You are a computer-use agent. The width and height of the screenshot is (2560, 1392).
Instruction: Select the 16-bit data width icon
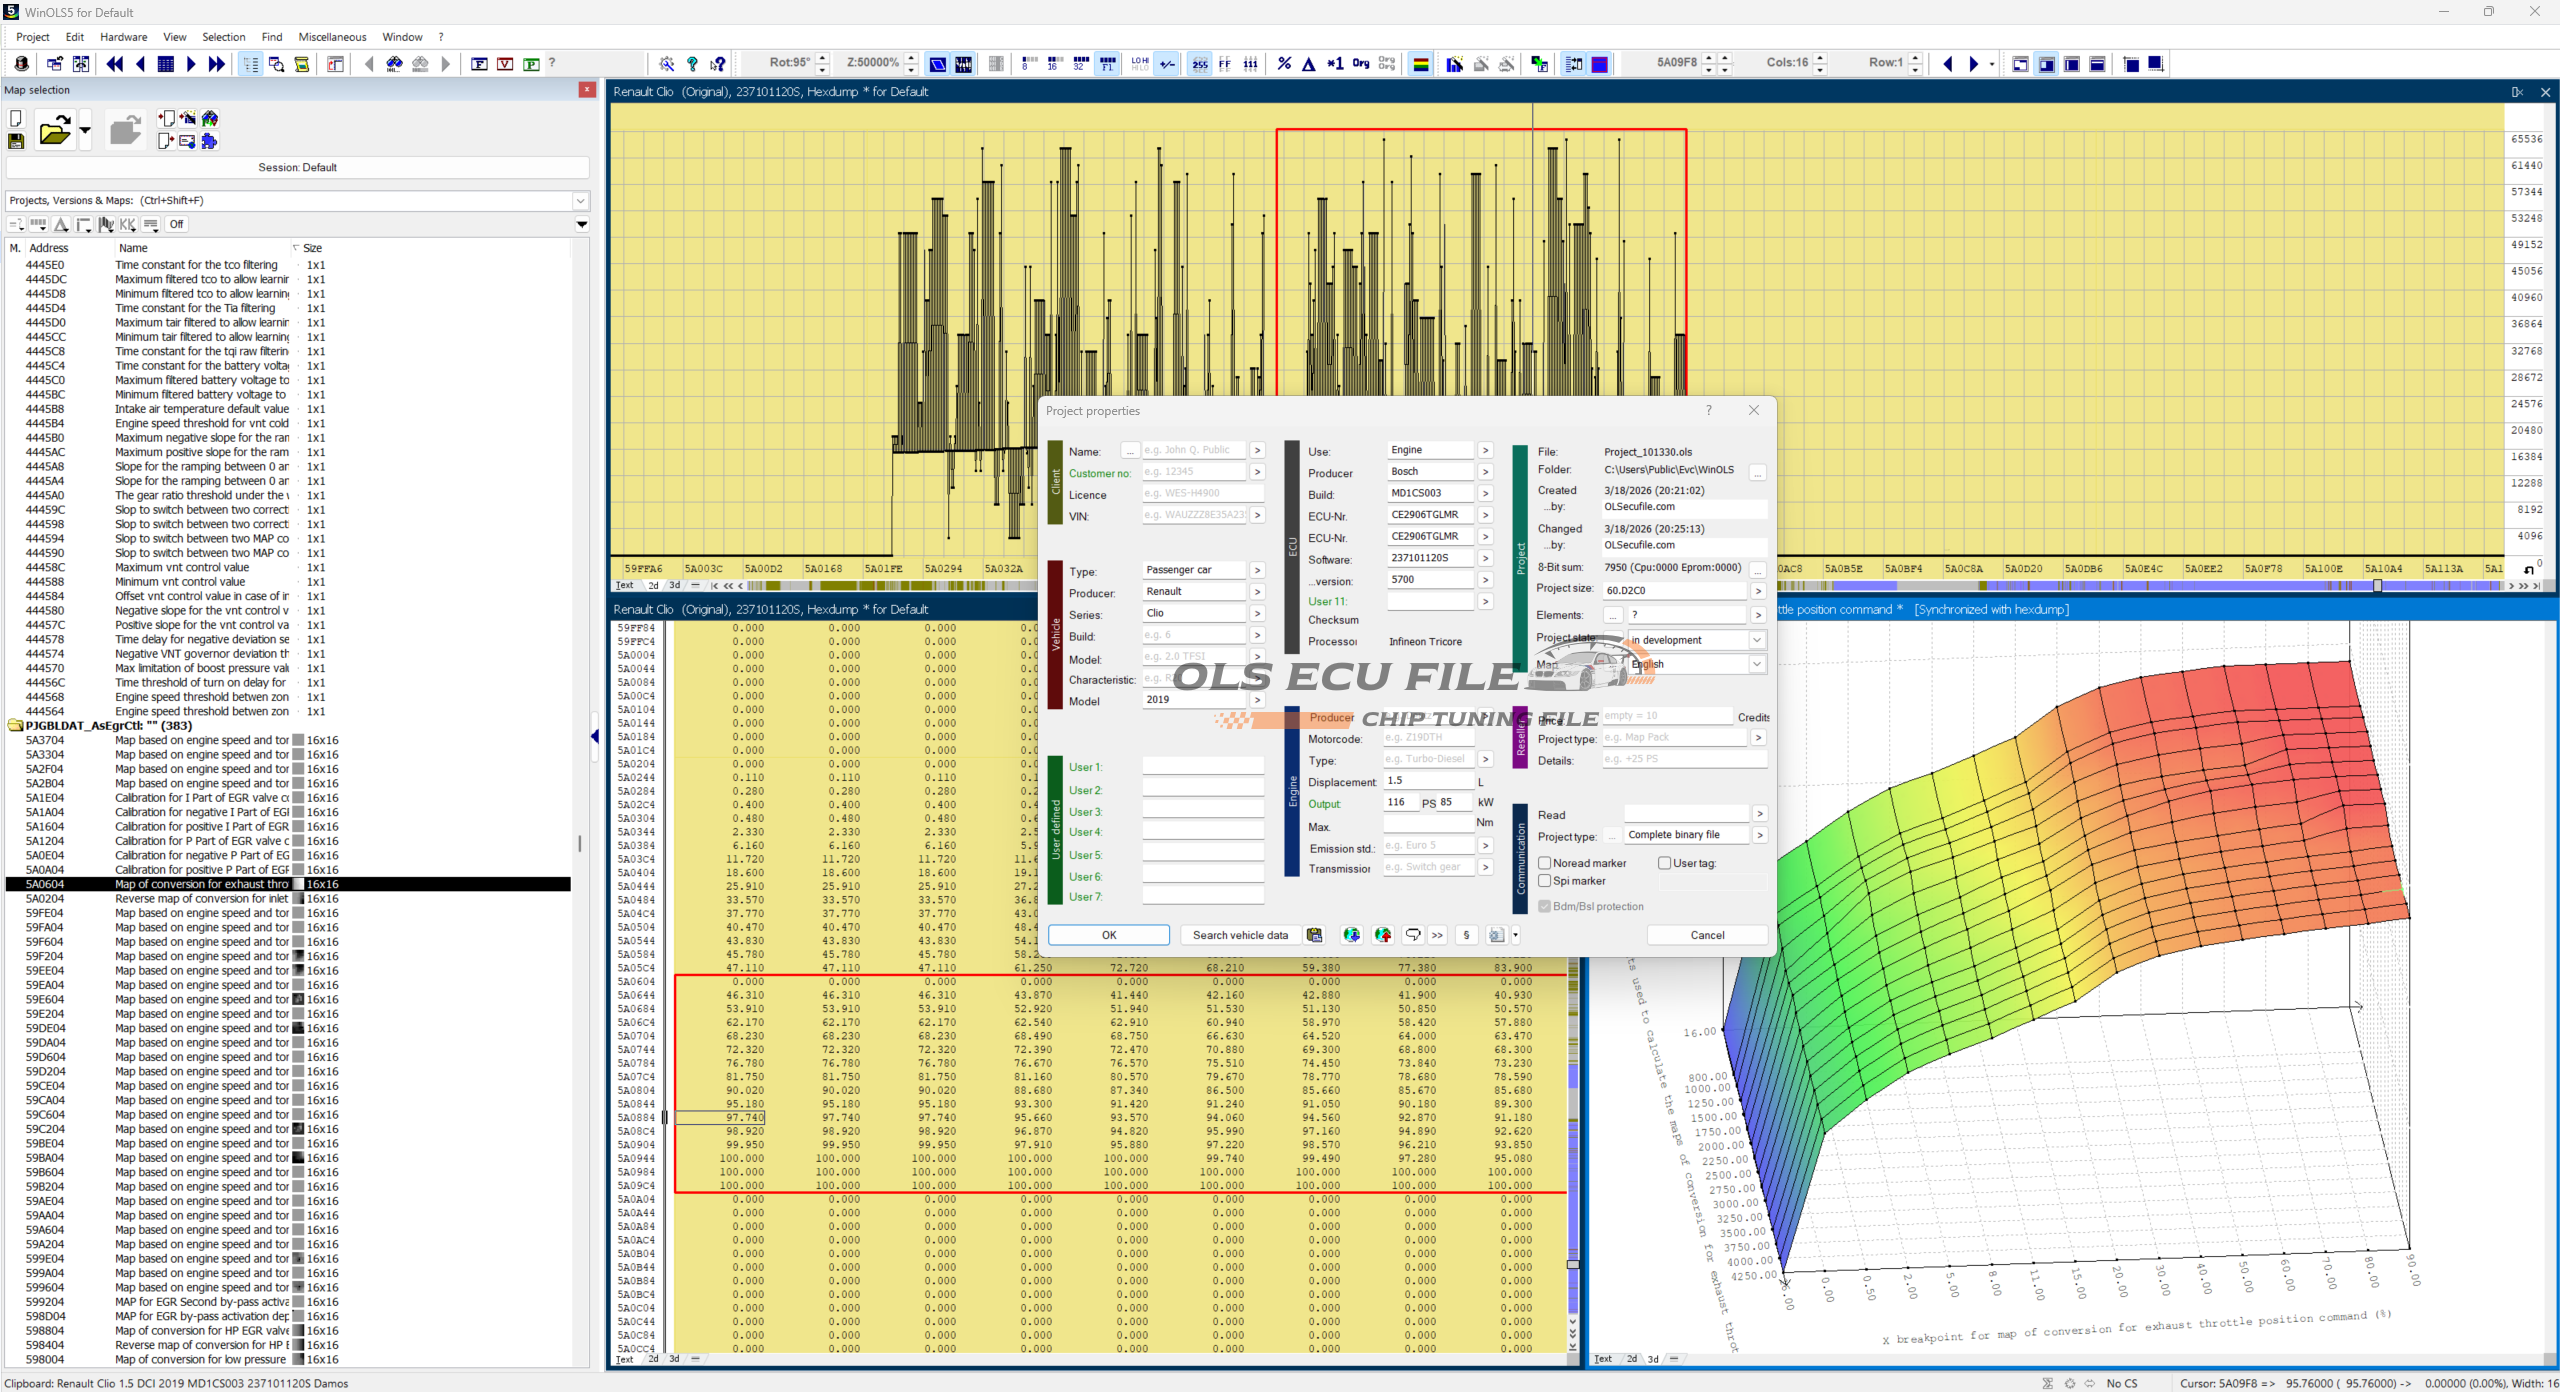(x=1054, y=64)
